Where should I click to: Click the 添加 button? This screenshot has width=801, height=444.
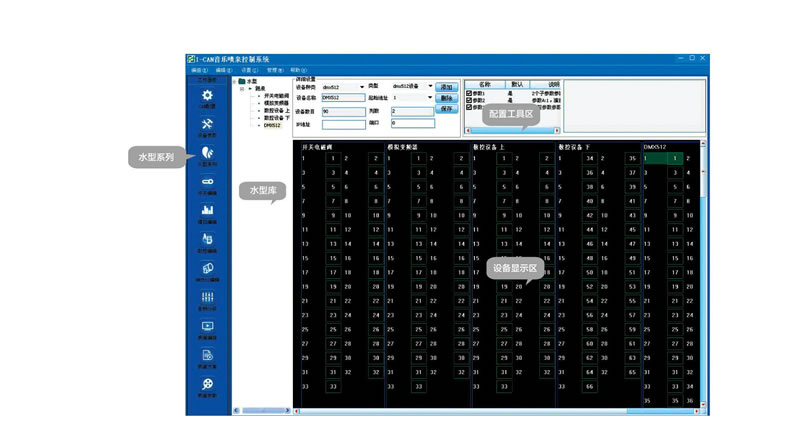point(446,87)
